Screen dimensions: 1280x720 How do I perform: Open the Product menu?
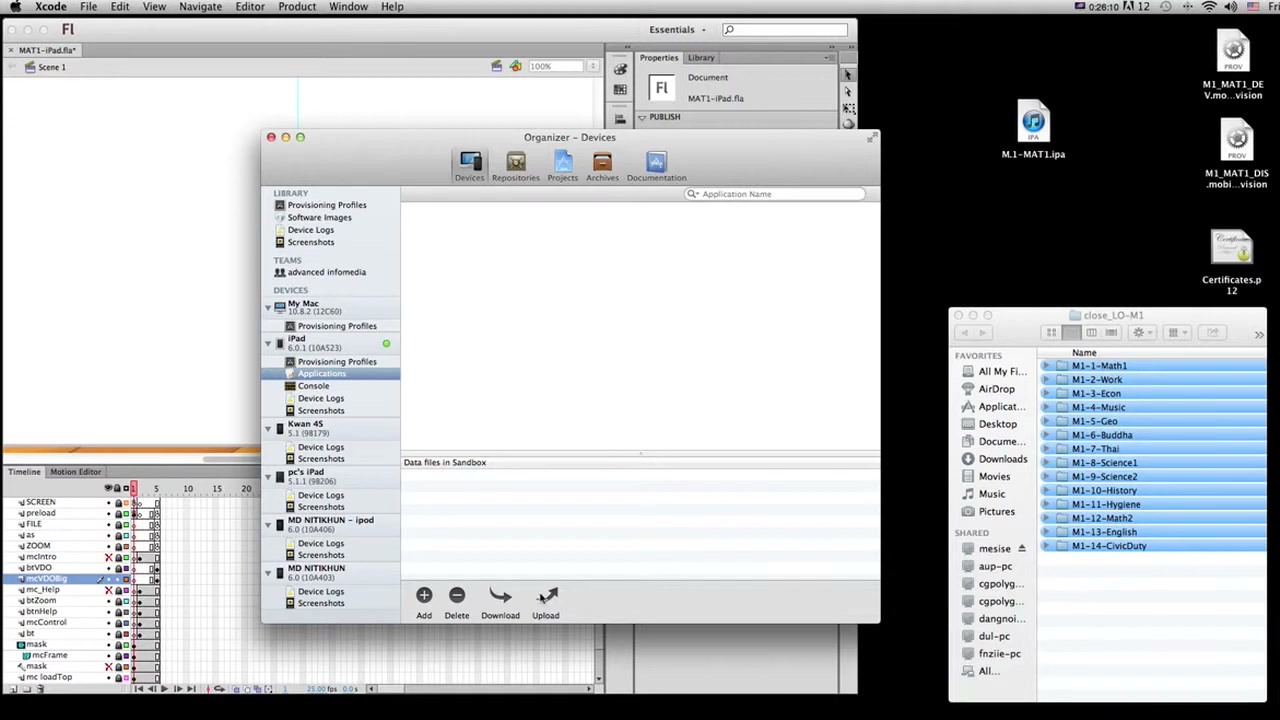tap(297, 7)
